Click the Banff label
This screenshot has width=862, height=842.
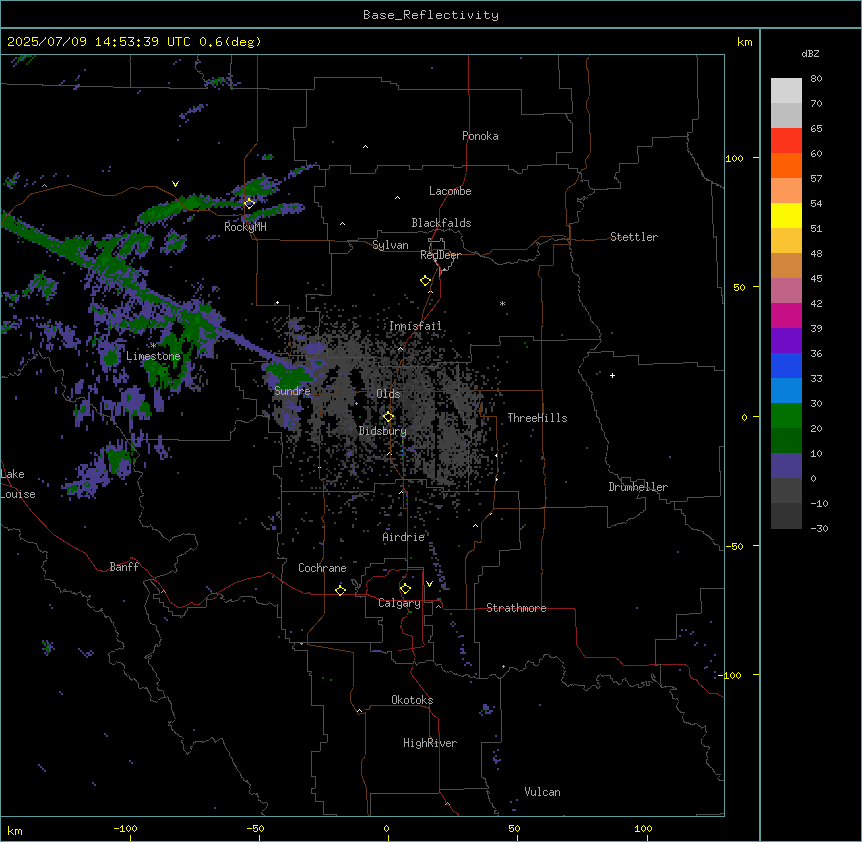(x=124, y=567)
